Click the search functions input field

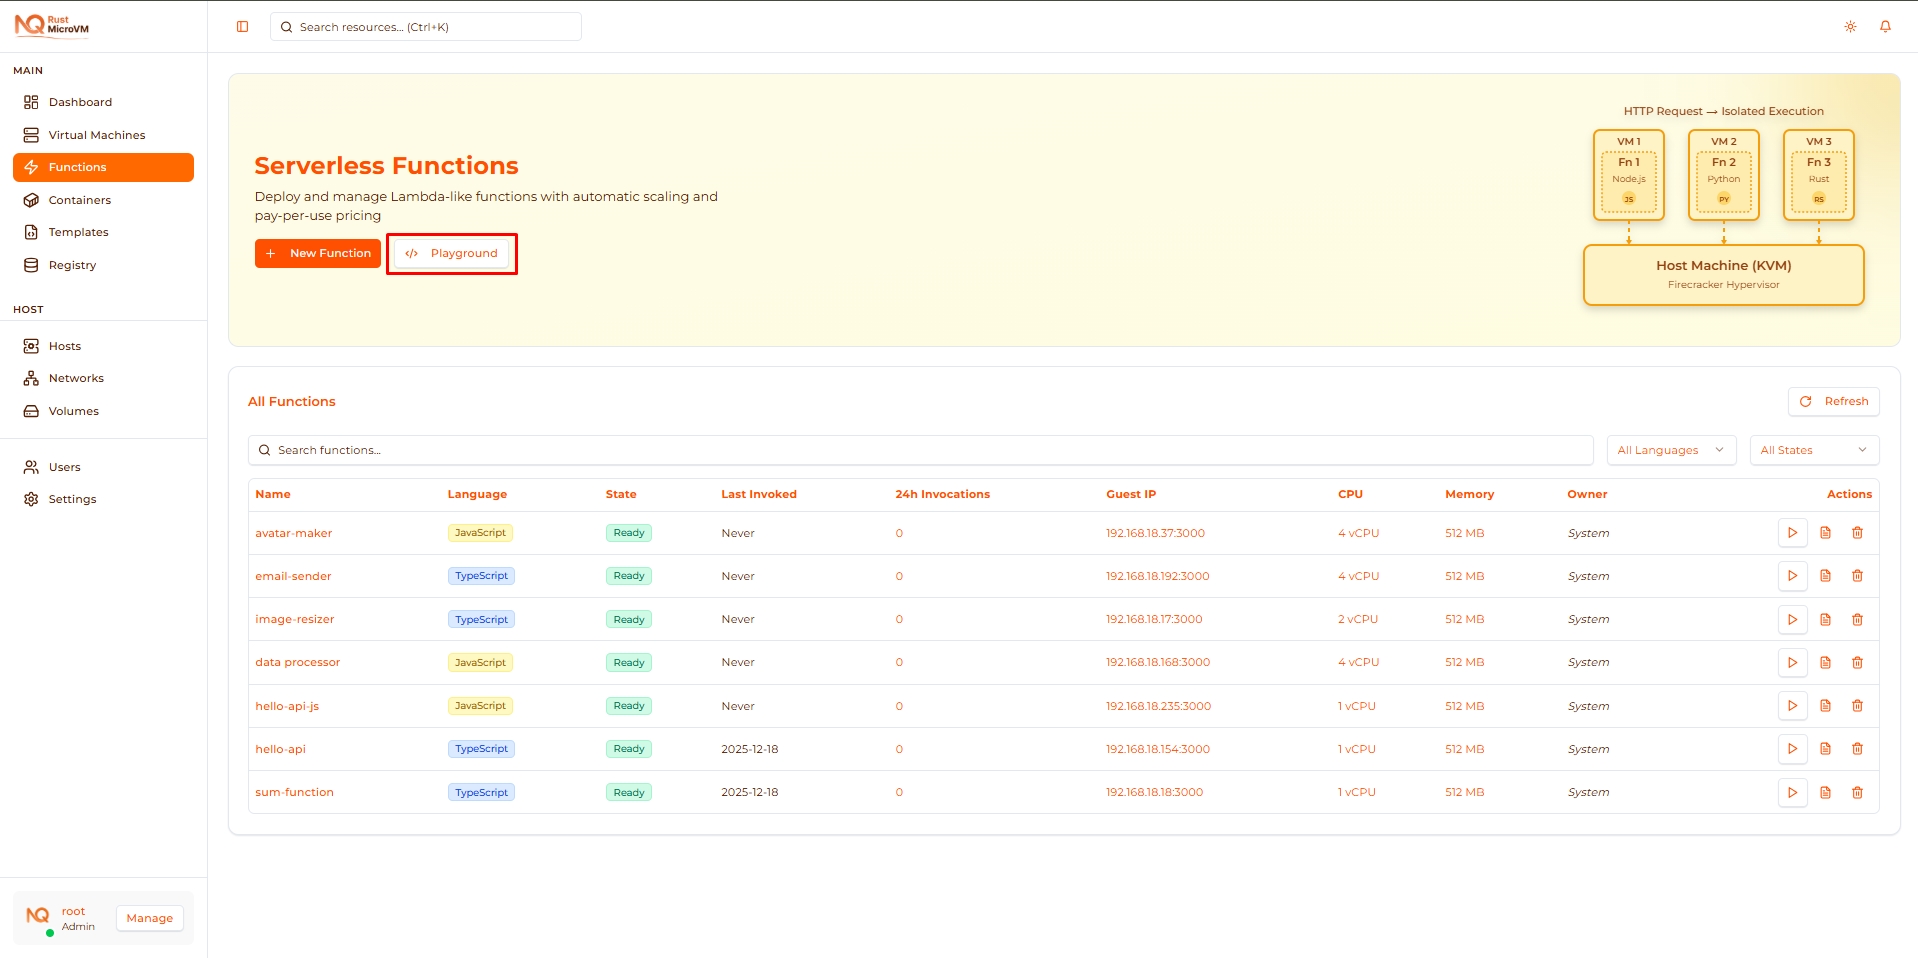[x=700, y=450]
